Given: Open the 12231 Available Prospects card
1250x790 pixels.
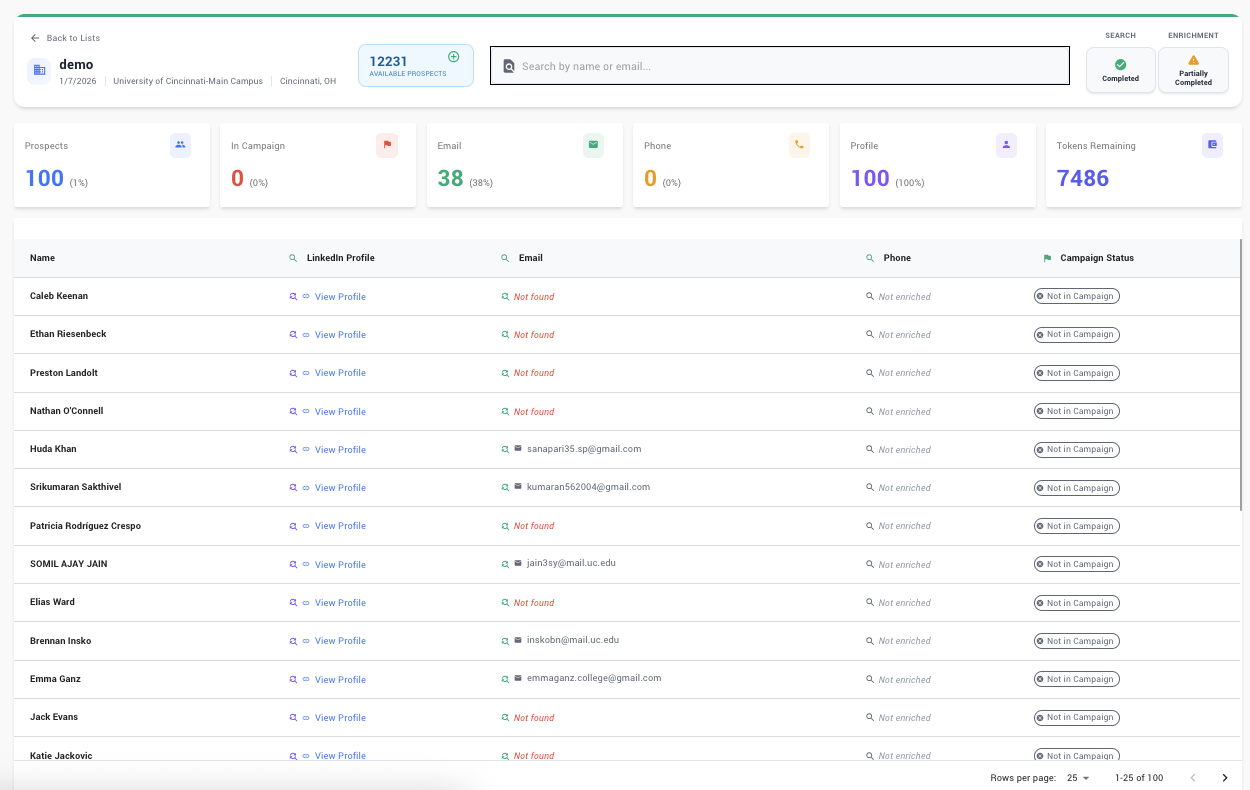Looking at the screenshot, I should pyautogui.click(x=416, y=65).
